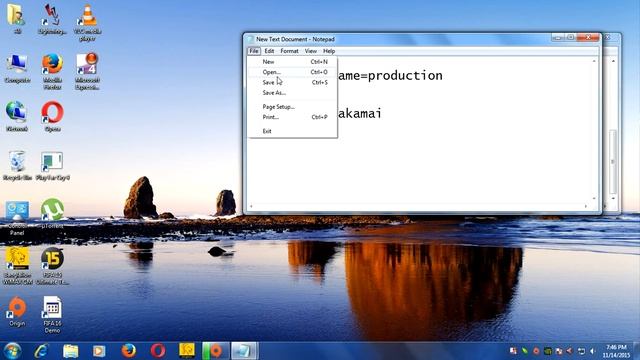640x360 pixels.
Task: Launch the Opera desktop shortcut
Action: pos(52,116)
